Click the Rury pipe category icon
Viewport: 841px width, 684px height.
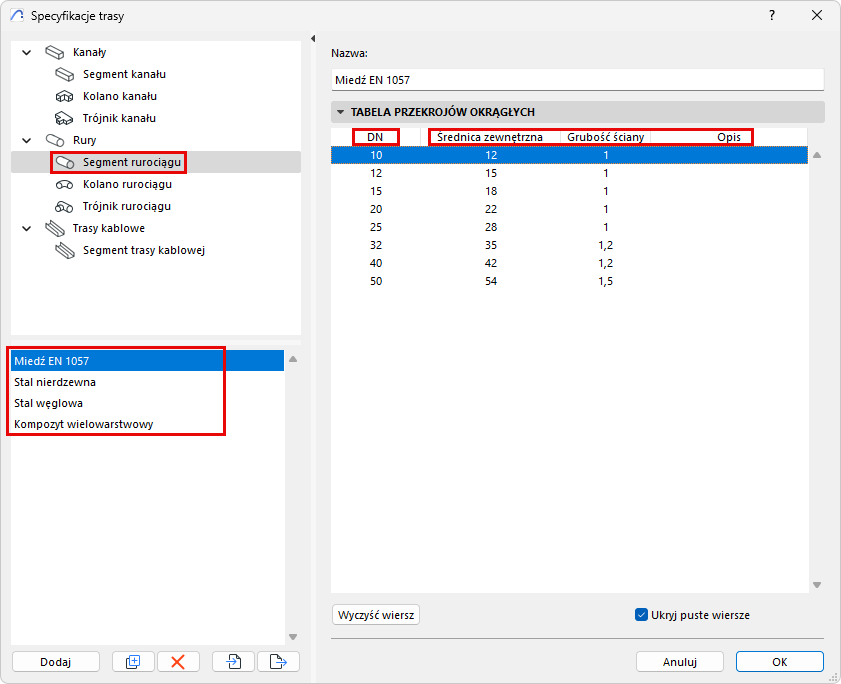(55, 140)
